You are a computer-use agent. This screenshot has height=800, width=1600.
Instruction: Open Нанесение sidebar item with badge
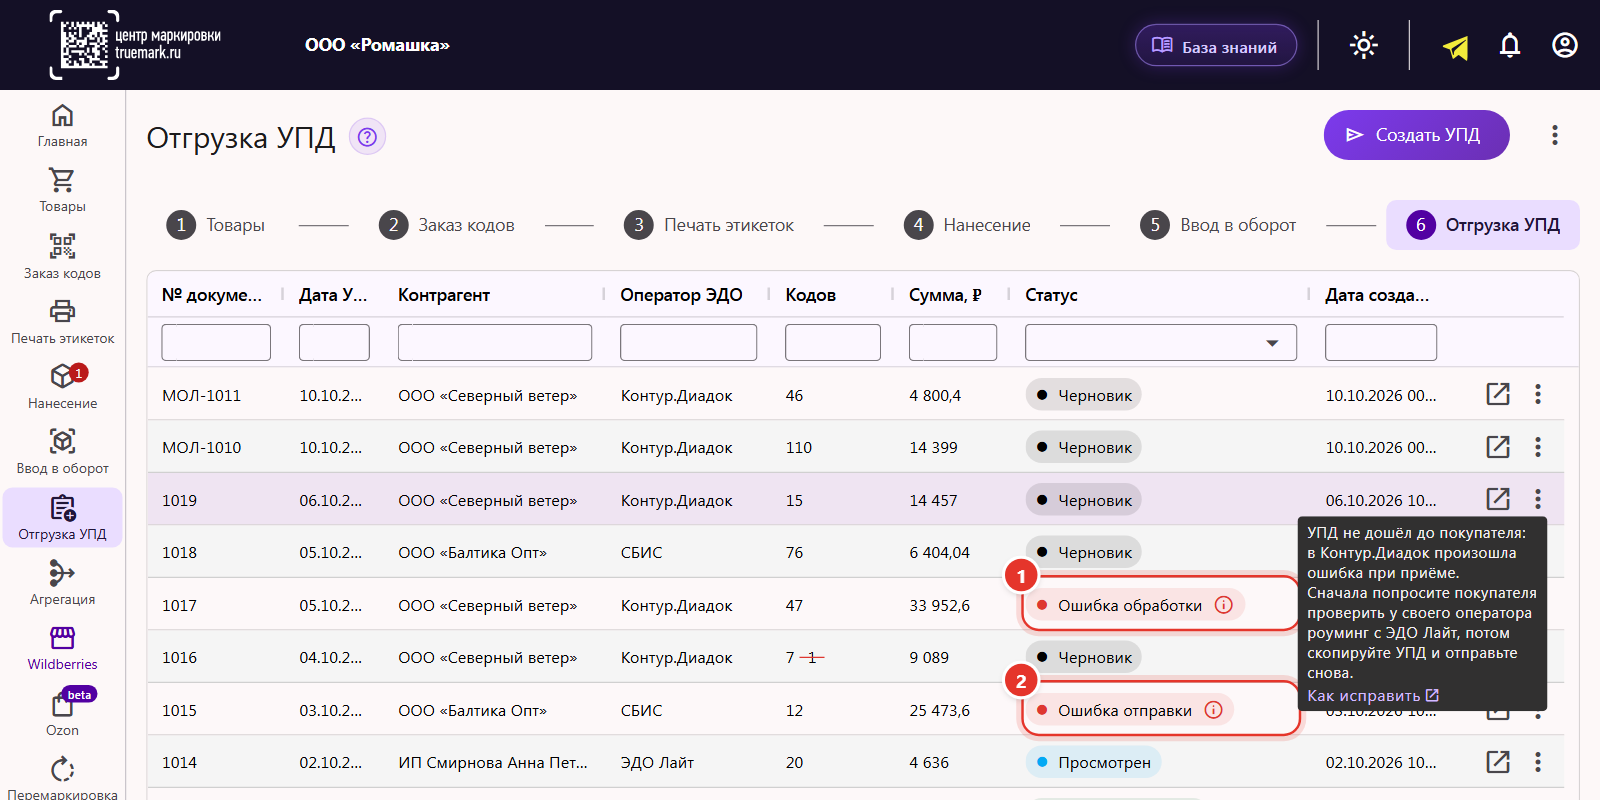pyautogui.click(x=62, y=386)
